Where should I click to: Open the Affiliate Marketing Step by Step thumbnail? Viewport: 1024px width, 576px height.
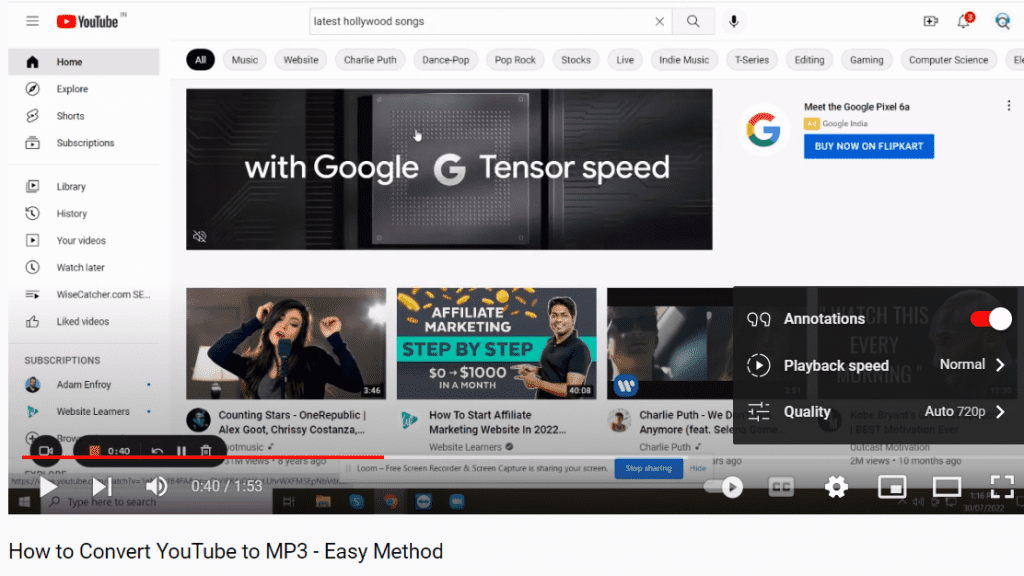pyautogui.click(x=496, y=344)
